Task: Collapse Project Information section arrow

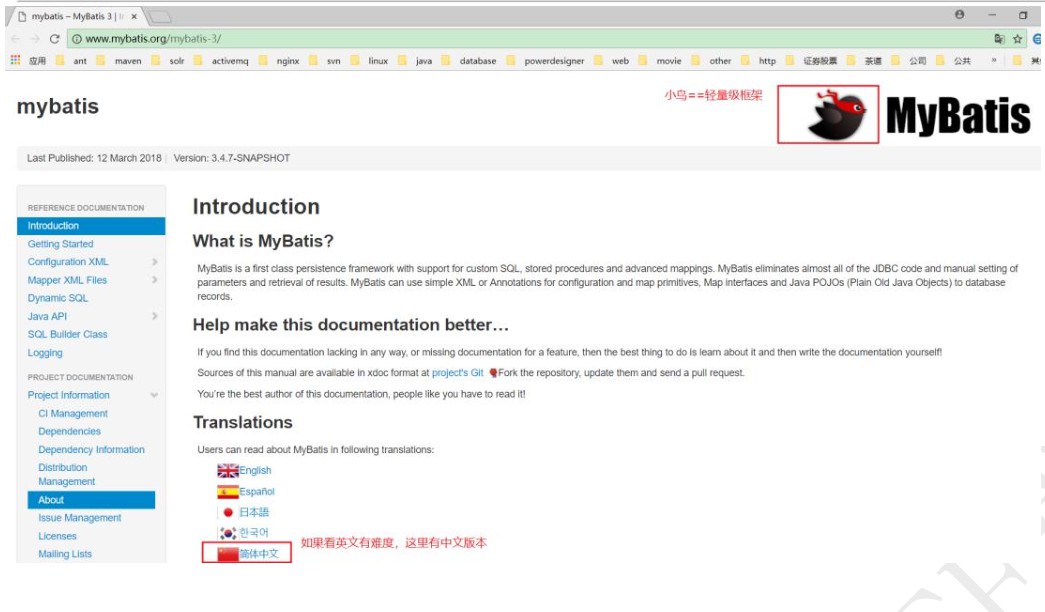Action: point(155,395)
